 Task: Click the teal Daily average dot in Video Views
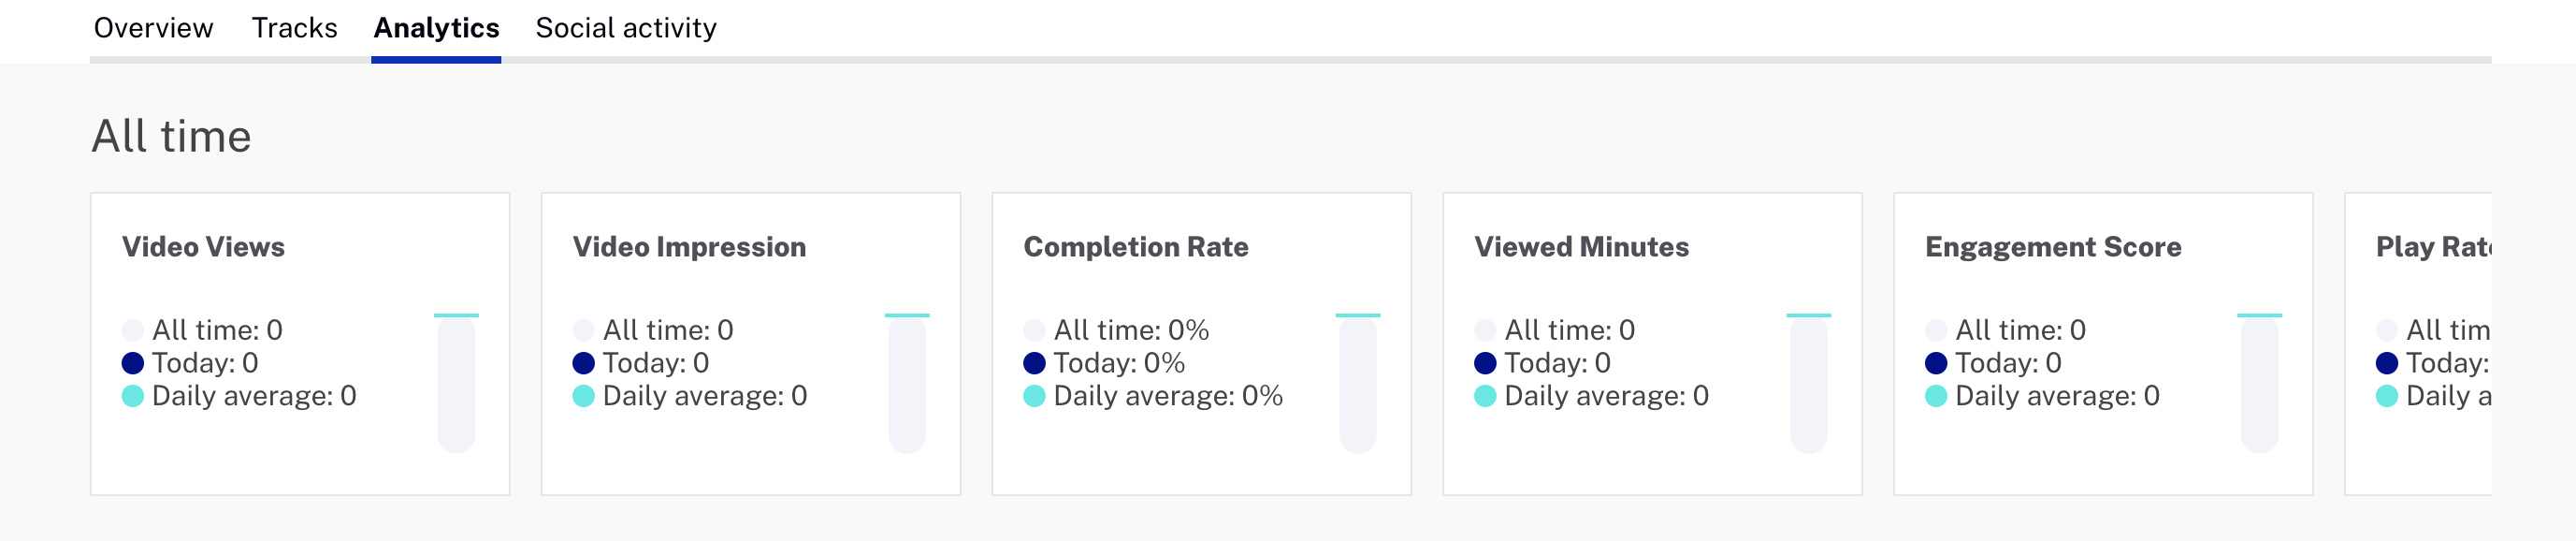click(133, 396)
